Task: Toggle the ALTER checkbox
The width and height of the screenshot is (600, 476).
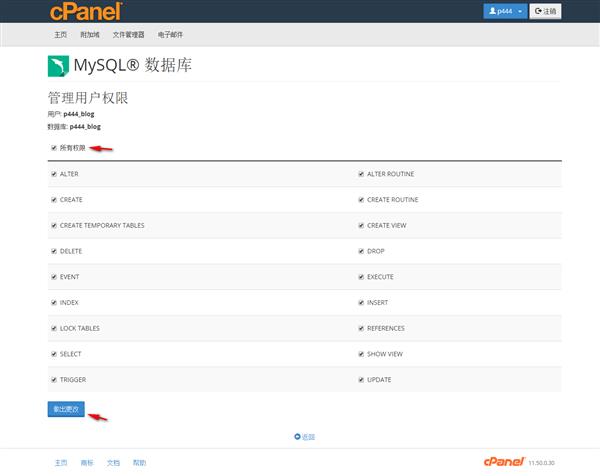Action: (x=54, y=174)
